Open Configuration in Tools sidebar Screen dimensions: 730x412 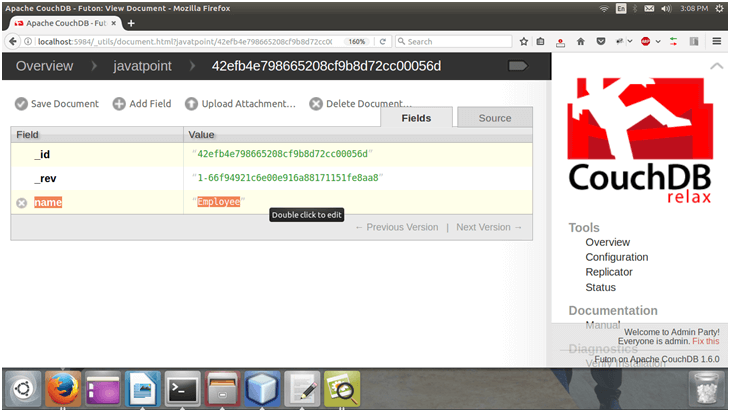point(617,257)
